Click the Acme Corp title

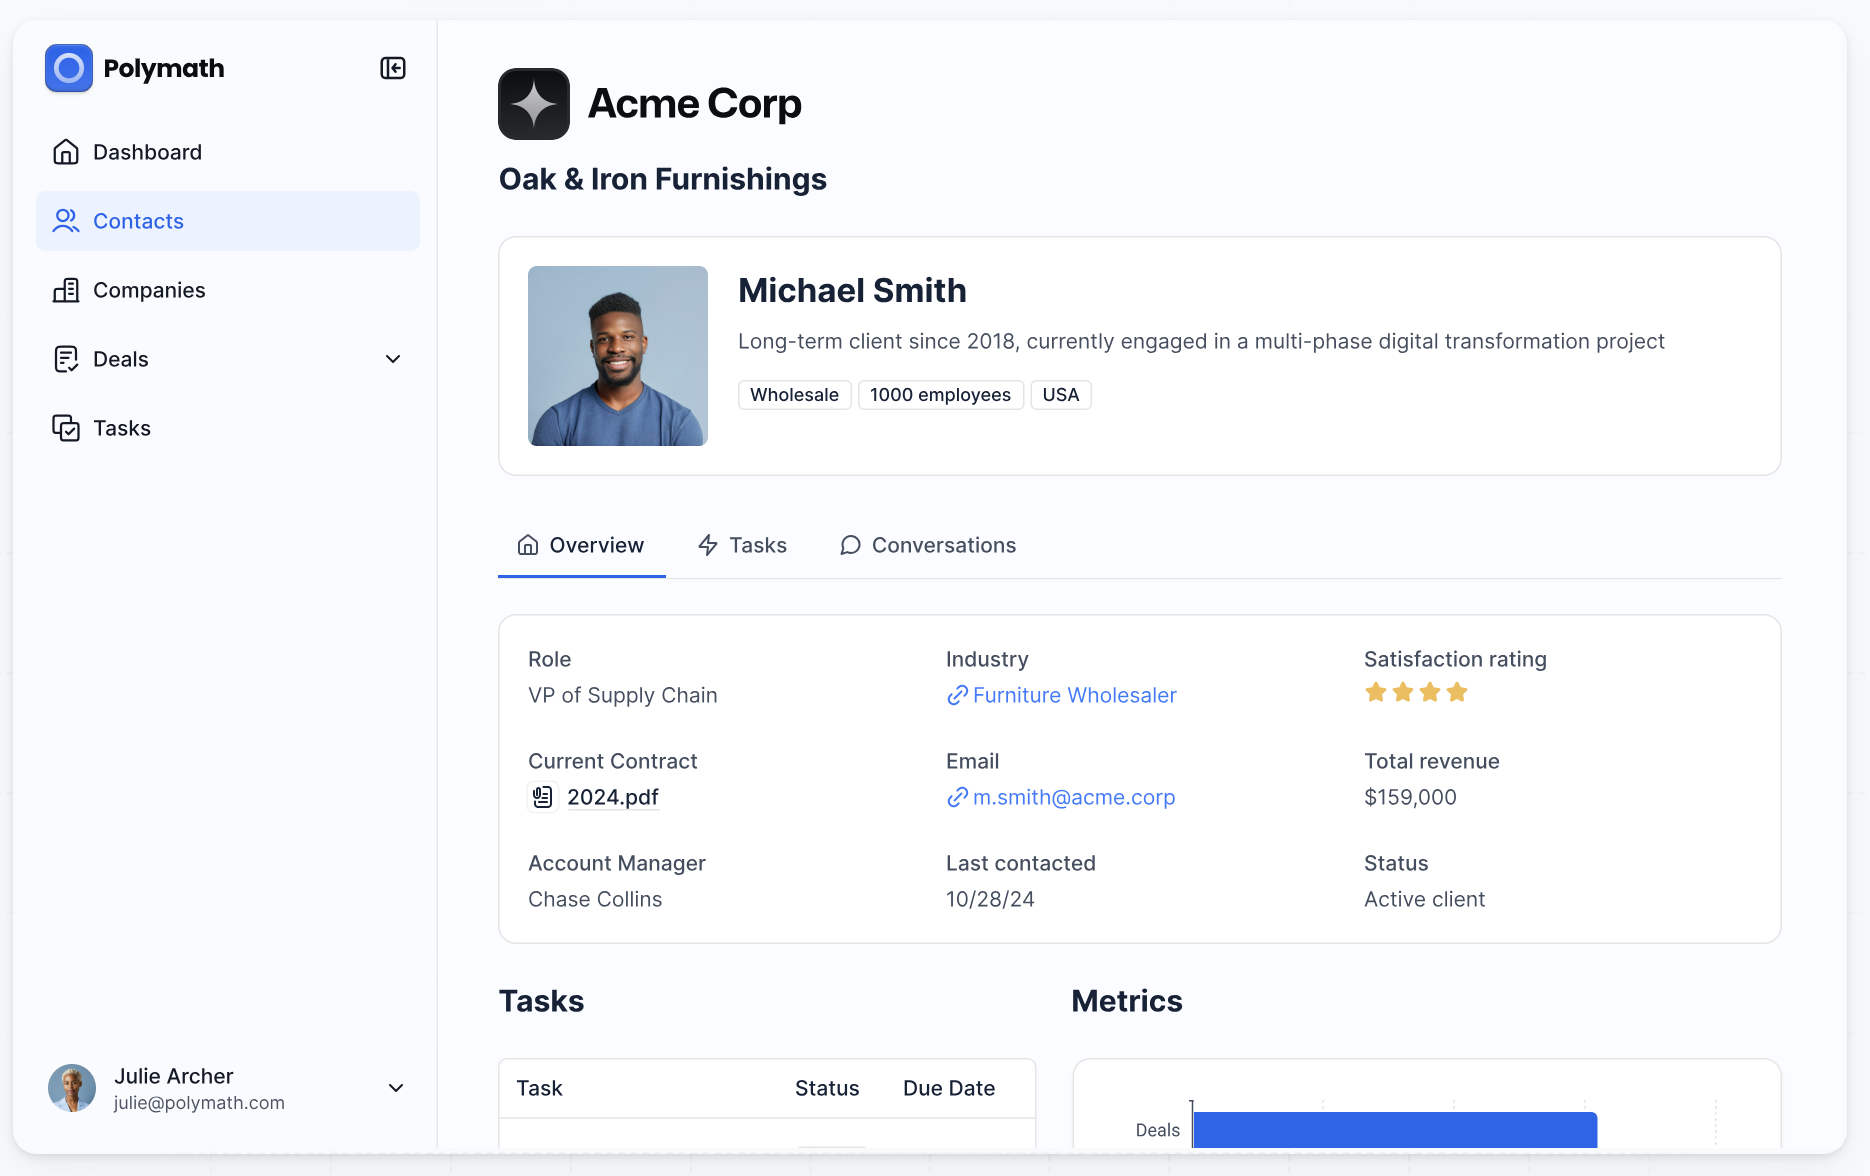pyautogui.click(x=695, y=104)
